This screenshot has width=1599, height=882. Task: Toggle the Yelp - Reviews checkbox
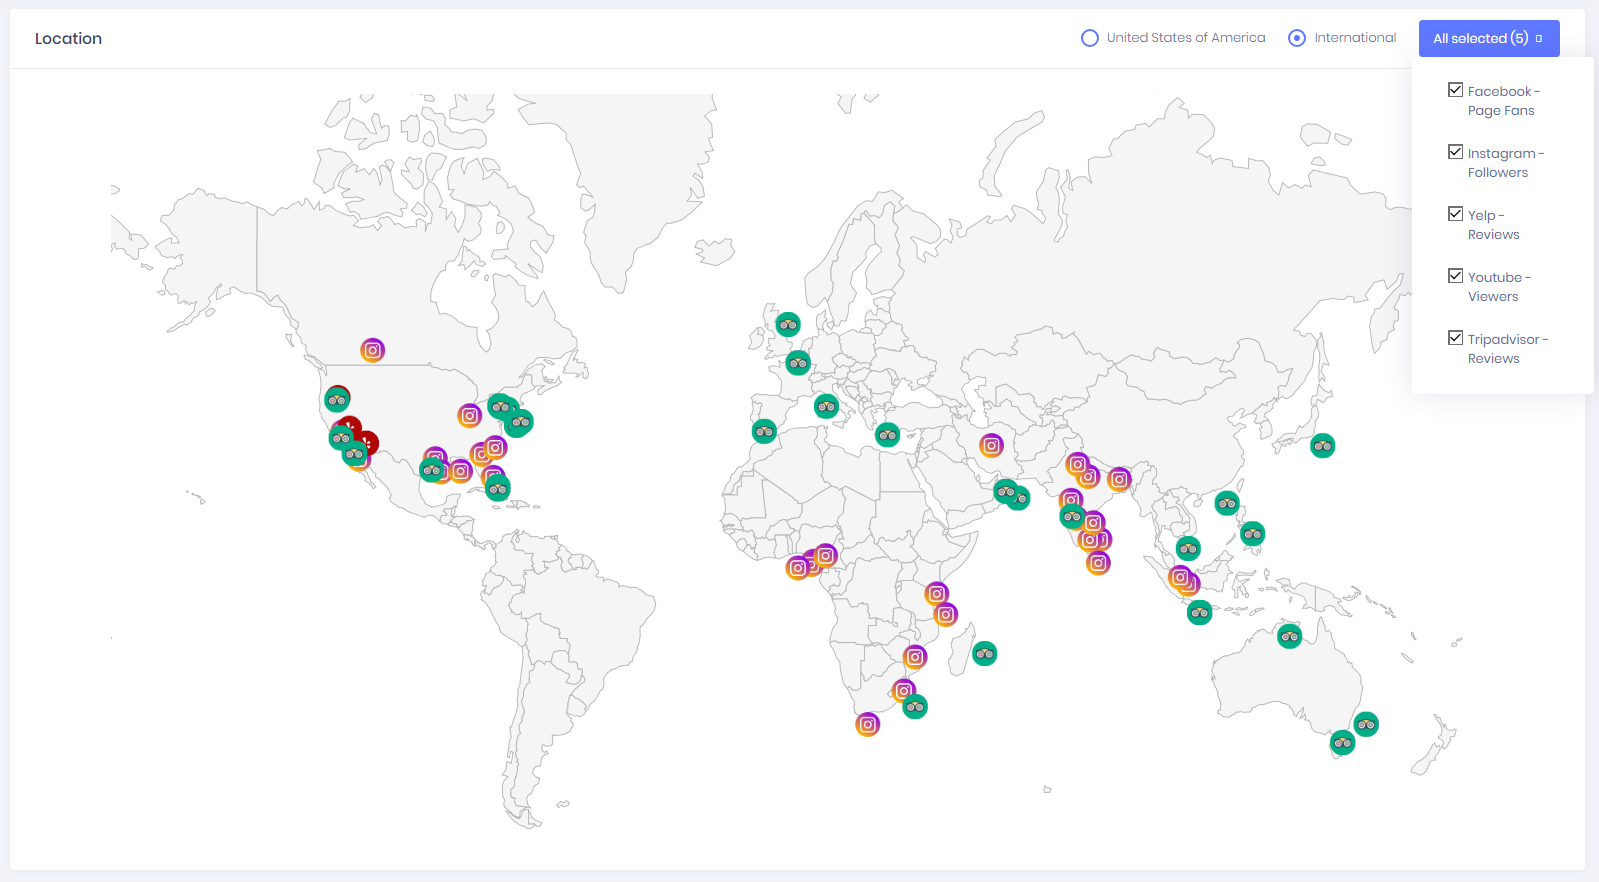[1455, 214]
